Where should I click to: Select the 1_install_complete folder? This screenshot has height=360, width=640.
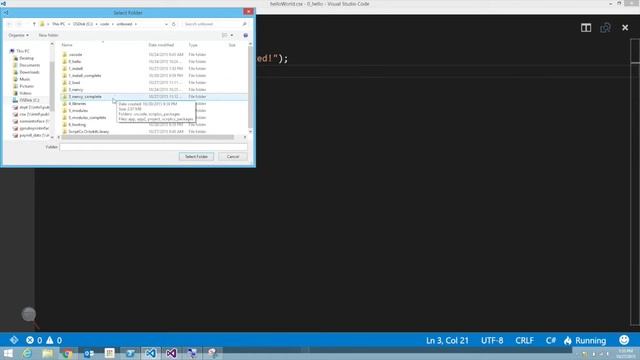(85, 76)
